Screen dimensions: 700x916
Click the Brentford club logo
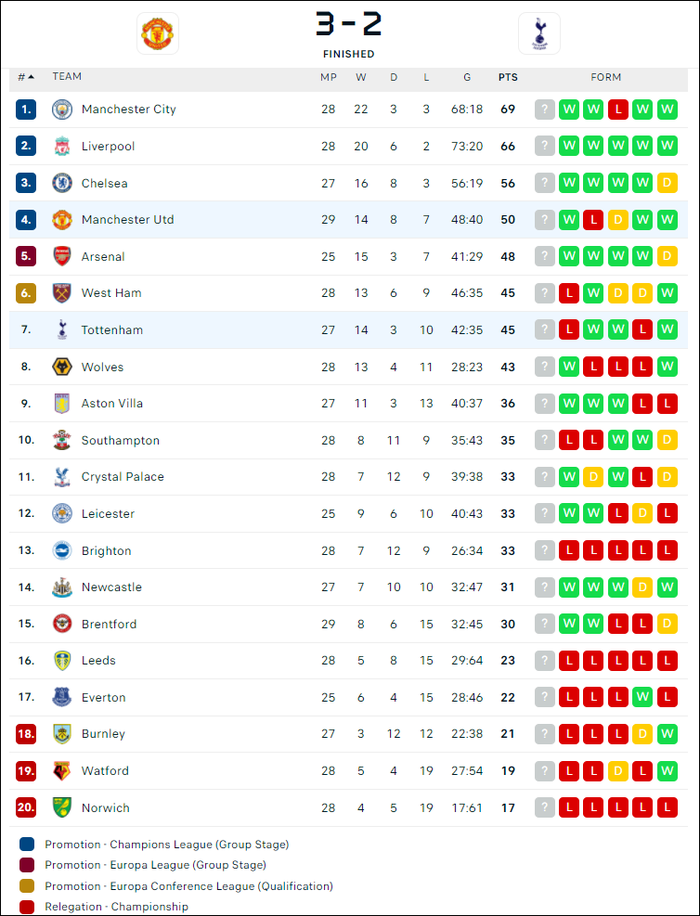pyautogui.click(x=62, y=624)
